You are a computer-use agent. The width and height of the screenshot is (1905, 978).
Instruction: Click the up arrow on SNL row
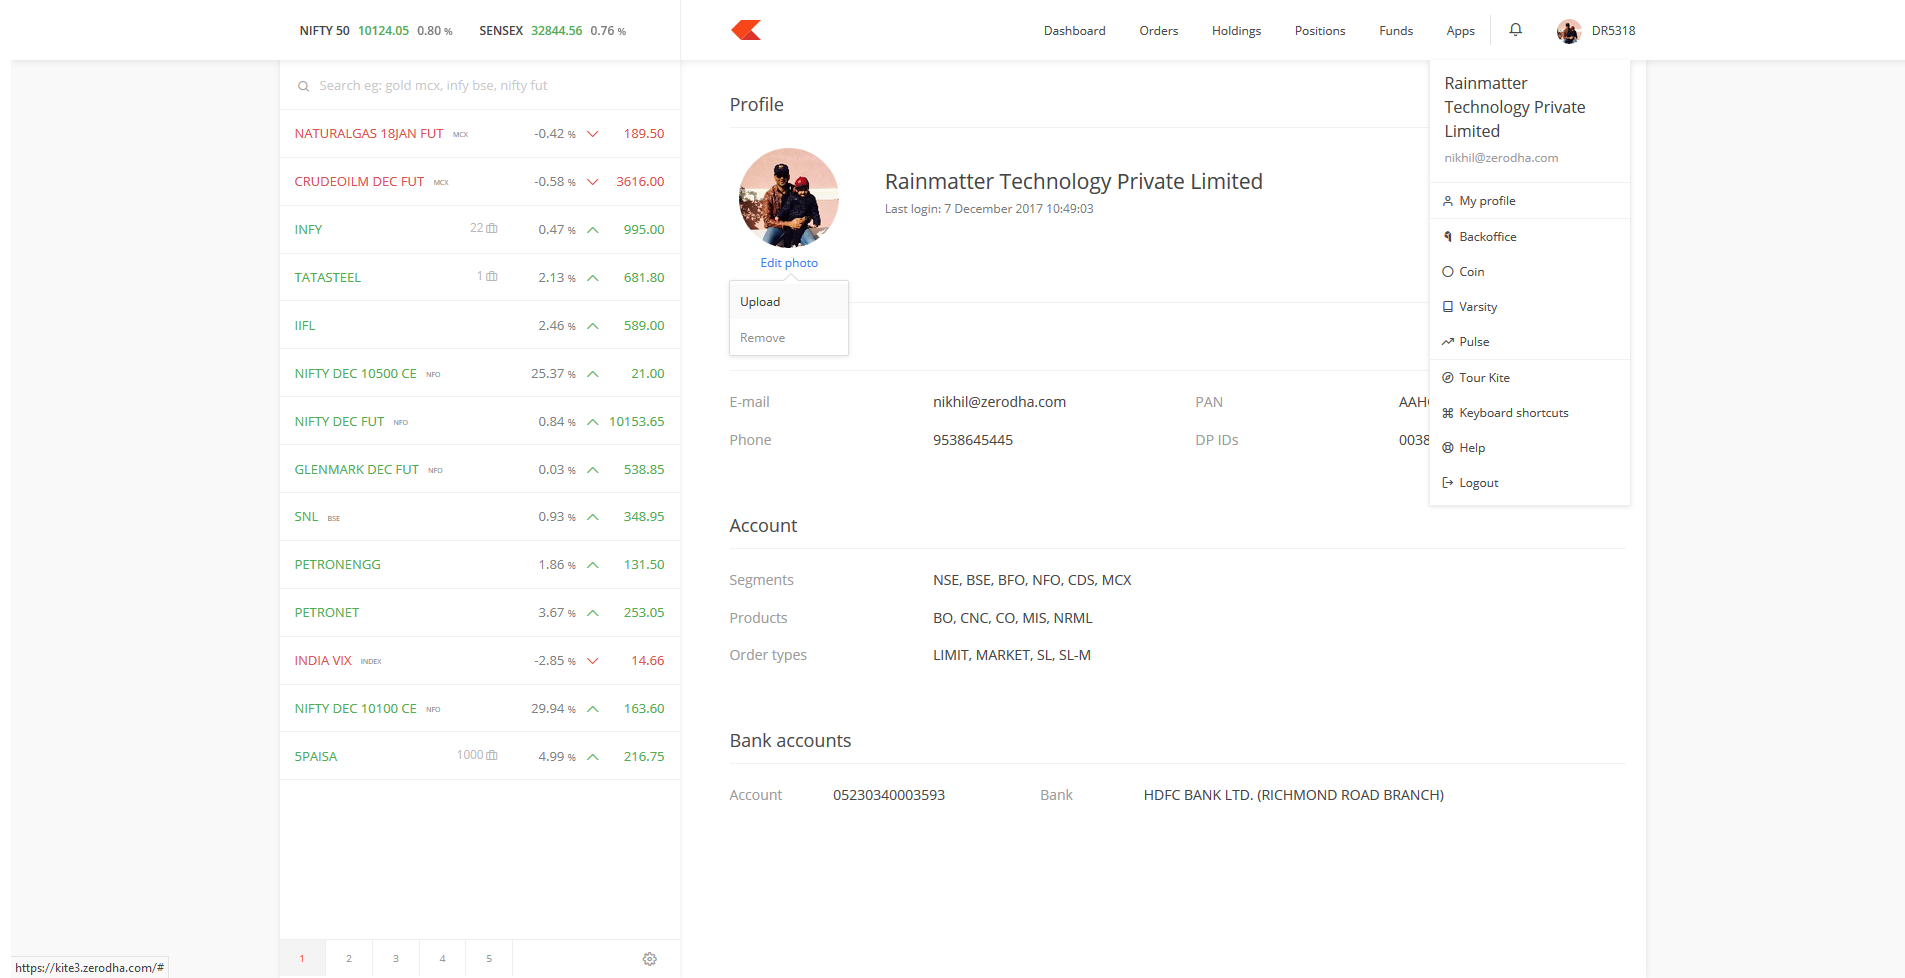[x=593, y=517]
